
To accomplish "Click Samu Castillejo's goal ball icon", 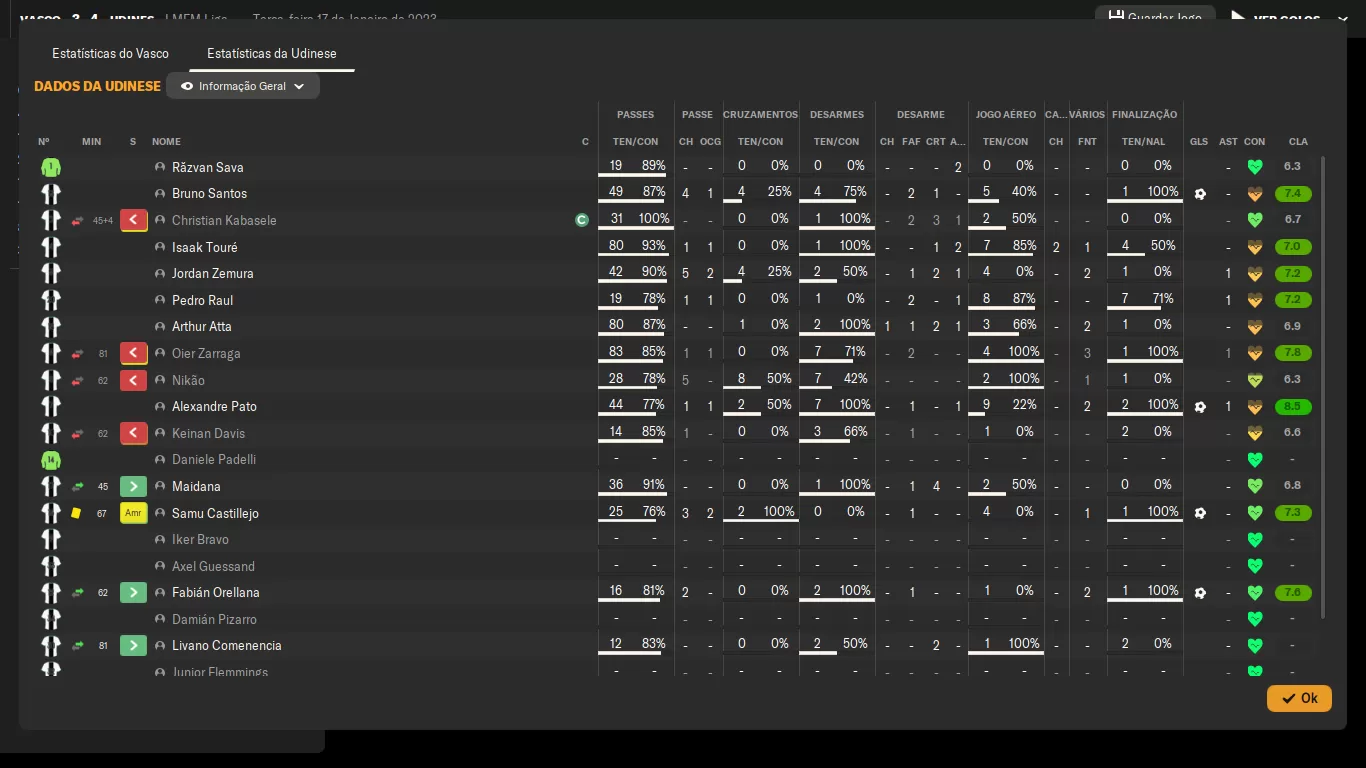I will [1200, 513].
